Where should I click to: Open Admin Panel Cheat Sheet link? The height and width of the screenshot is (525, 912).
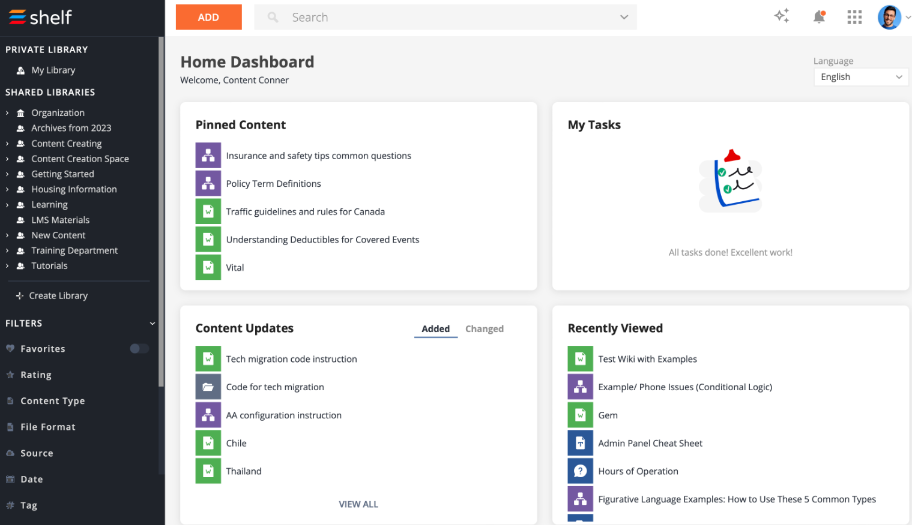tap(650, 443)
